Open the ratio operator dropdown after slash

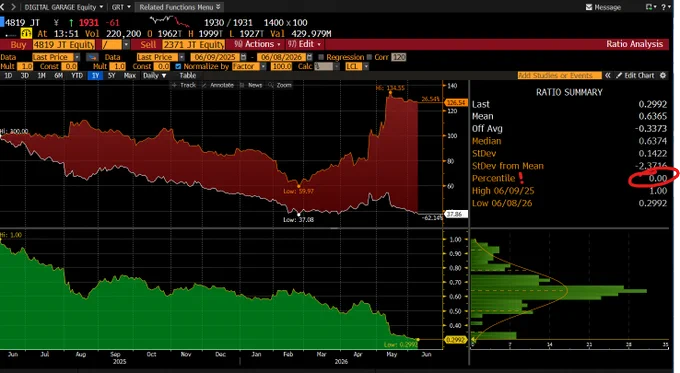click(126, 45)
